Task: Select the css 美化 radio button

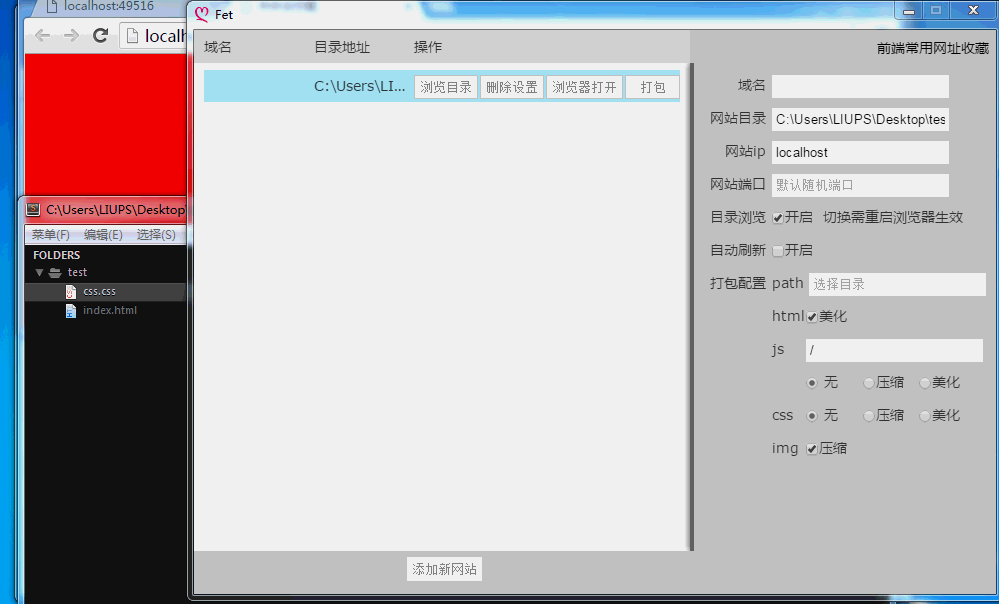Action: tap(925, 416)
